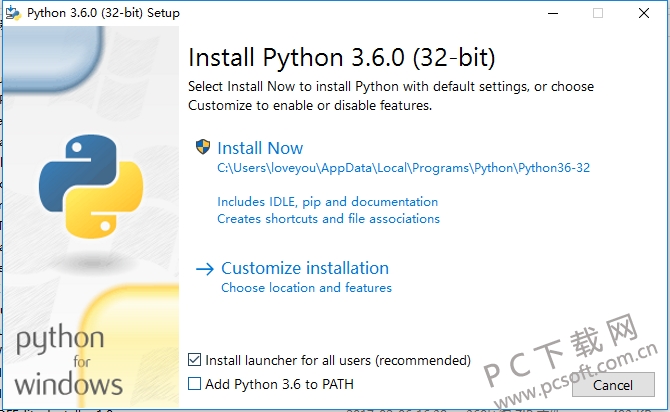Click 'Creates shortcuts and file associations' text

click(x=328, y=218)
